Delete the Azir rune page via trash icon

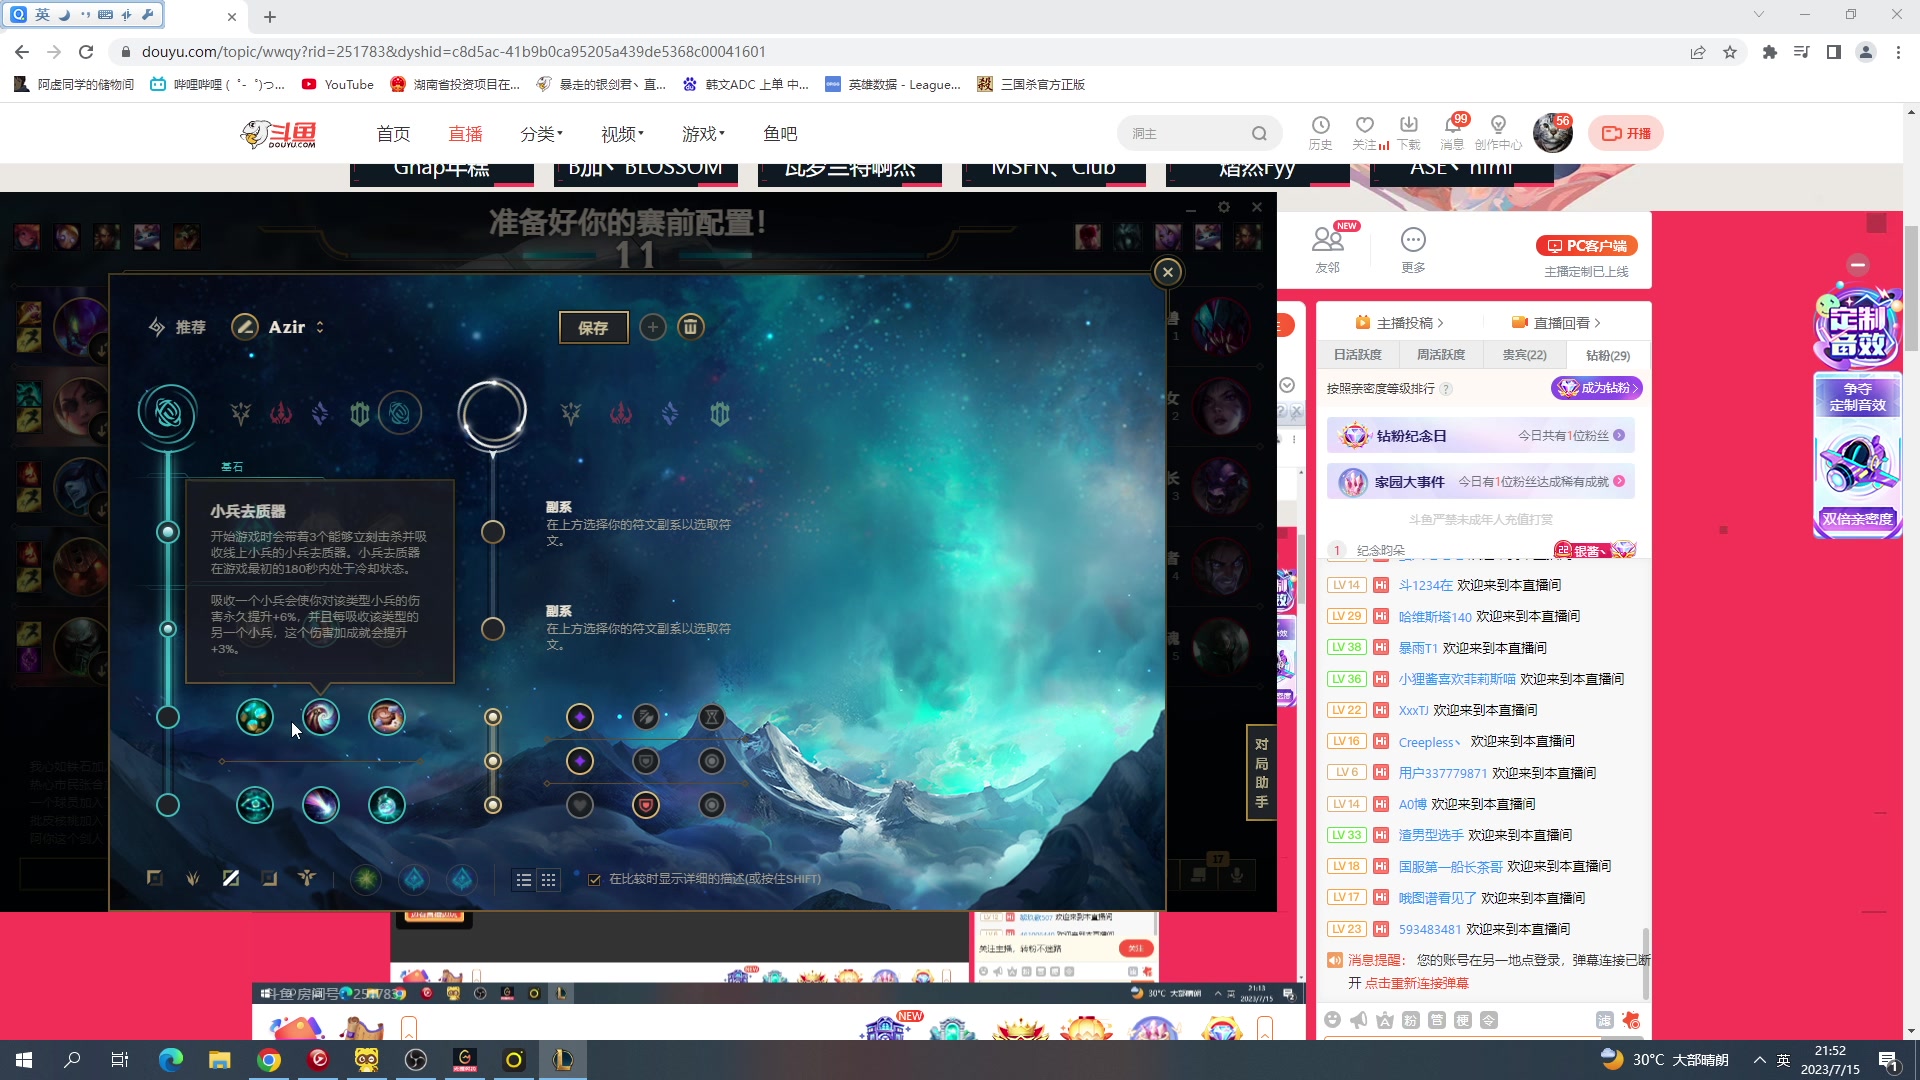[x=691, y=327]
